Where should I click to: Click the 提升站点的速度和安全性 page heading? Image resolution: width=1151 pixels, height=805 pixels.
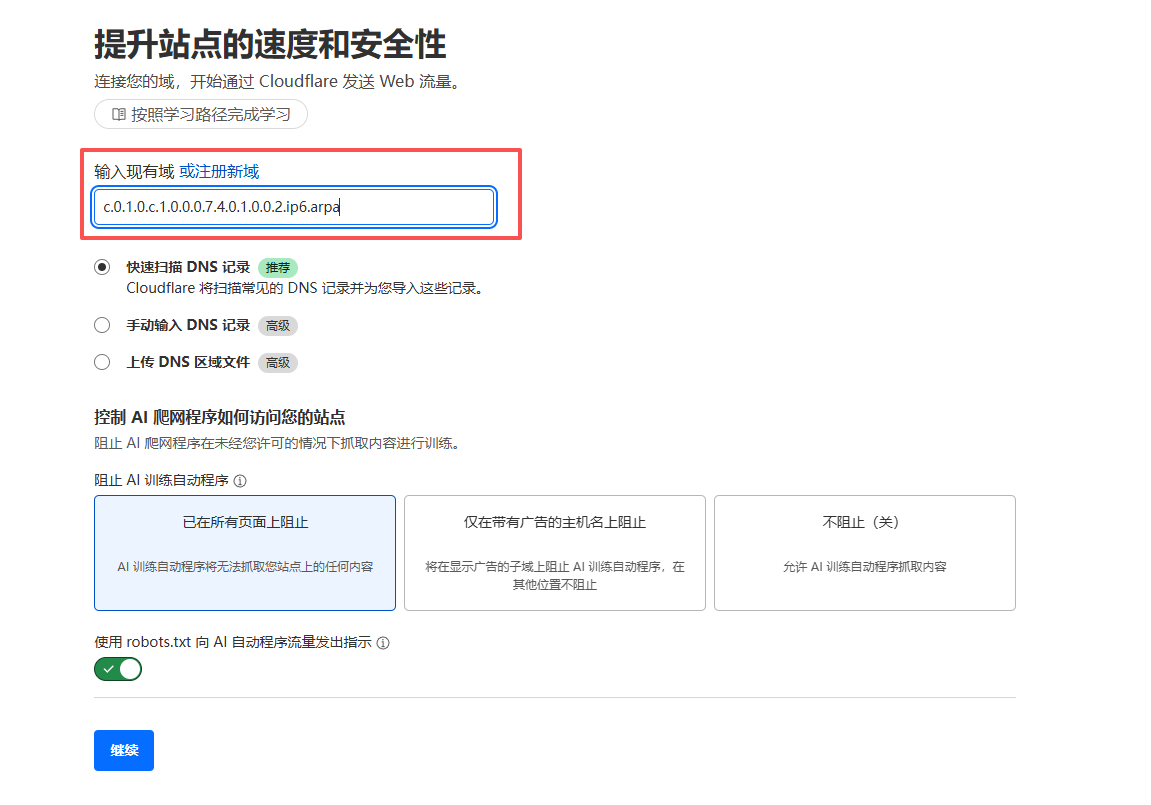point(270,45)
